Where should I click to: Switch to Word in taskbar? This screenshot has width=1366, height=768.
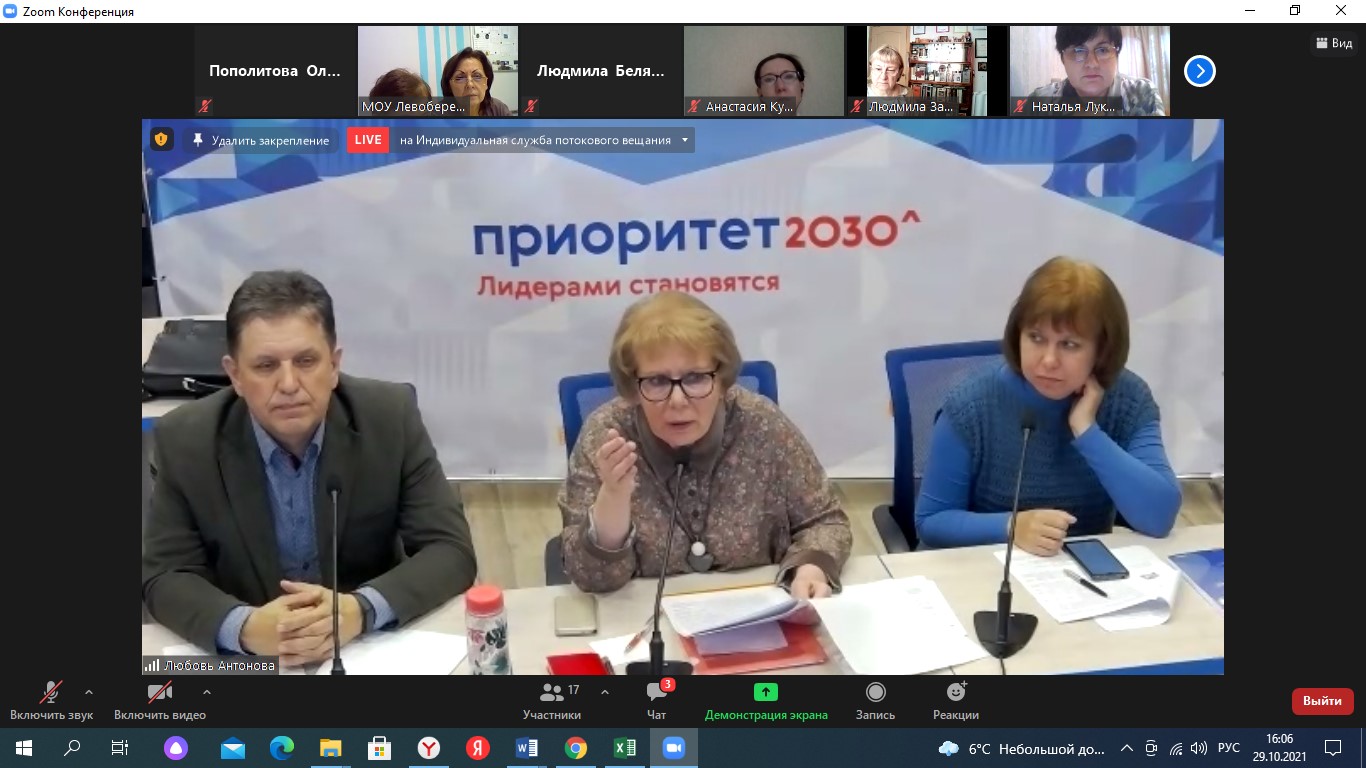pos(527,747)
